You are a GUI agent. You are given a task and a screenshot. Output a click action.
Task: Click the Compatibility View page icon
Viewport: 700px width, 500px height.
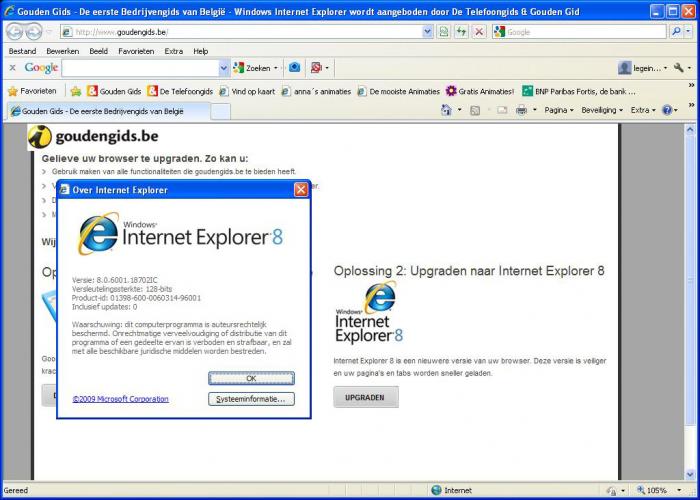443,32
